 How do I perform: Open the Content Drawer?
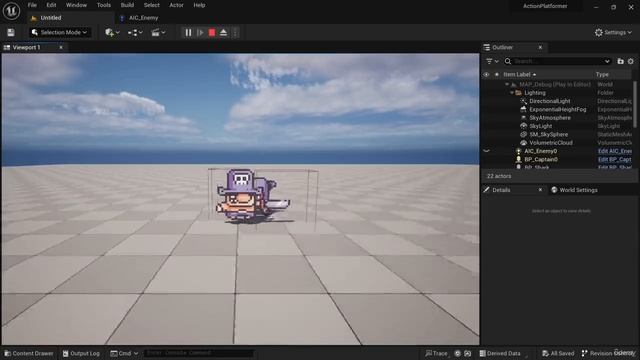click(29, 353)
